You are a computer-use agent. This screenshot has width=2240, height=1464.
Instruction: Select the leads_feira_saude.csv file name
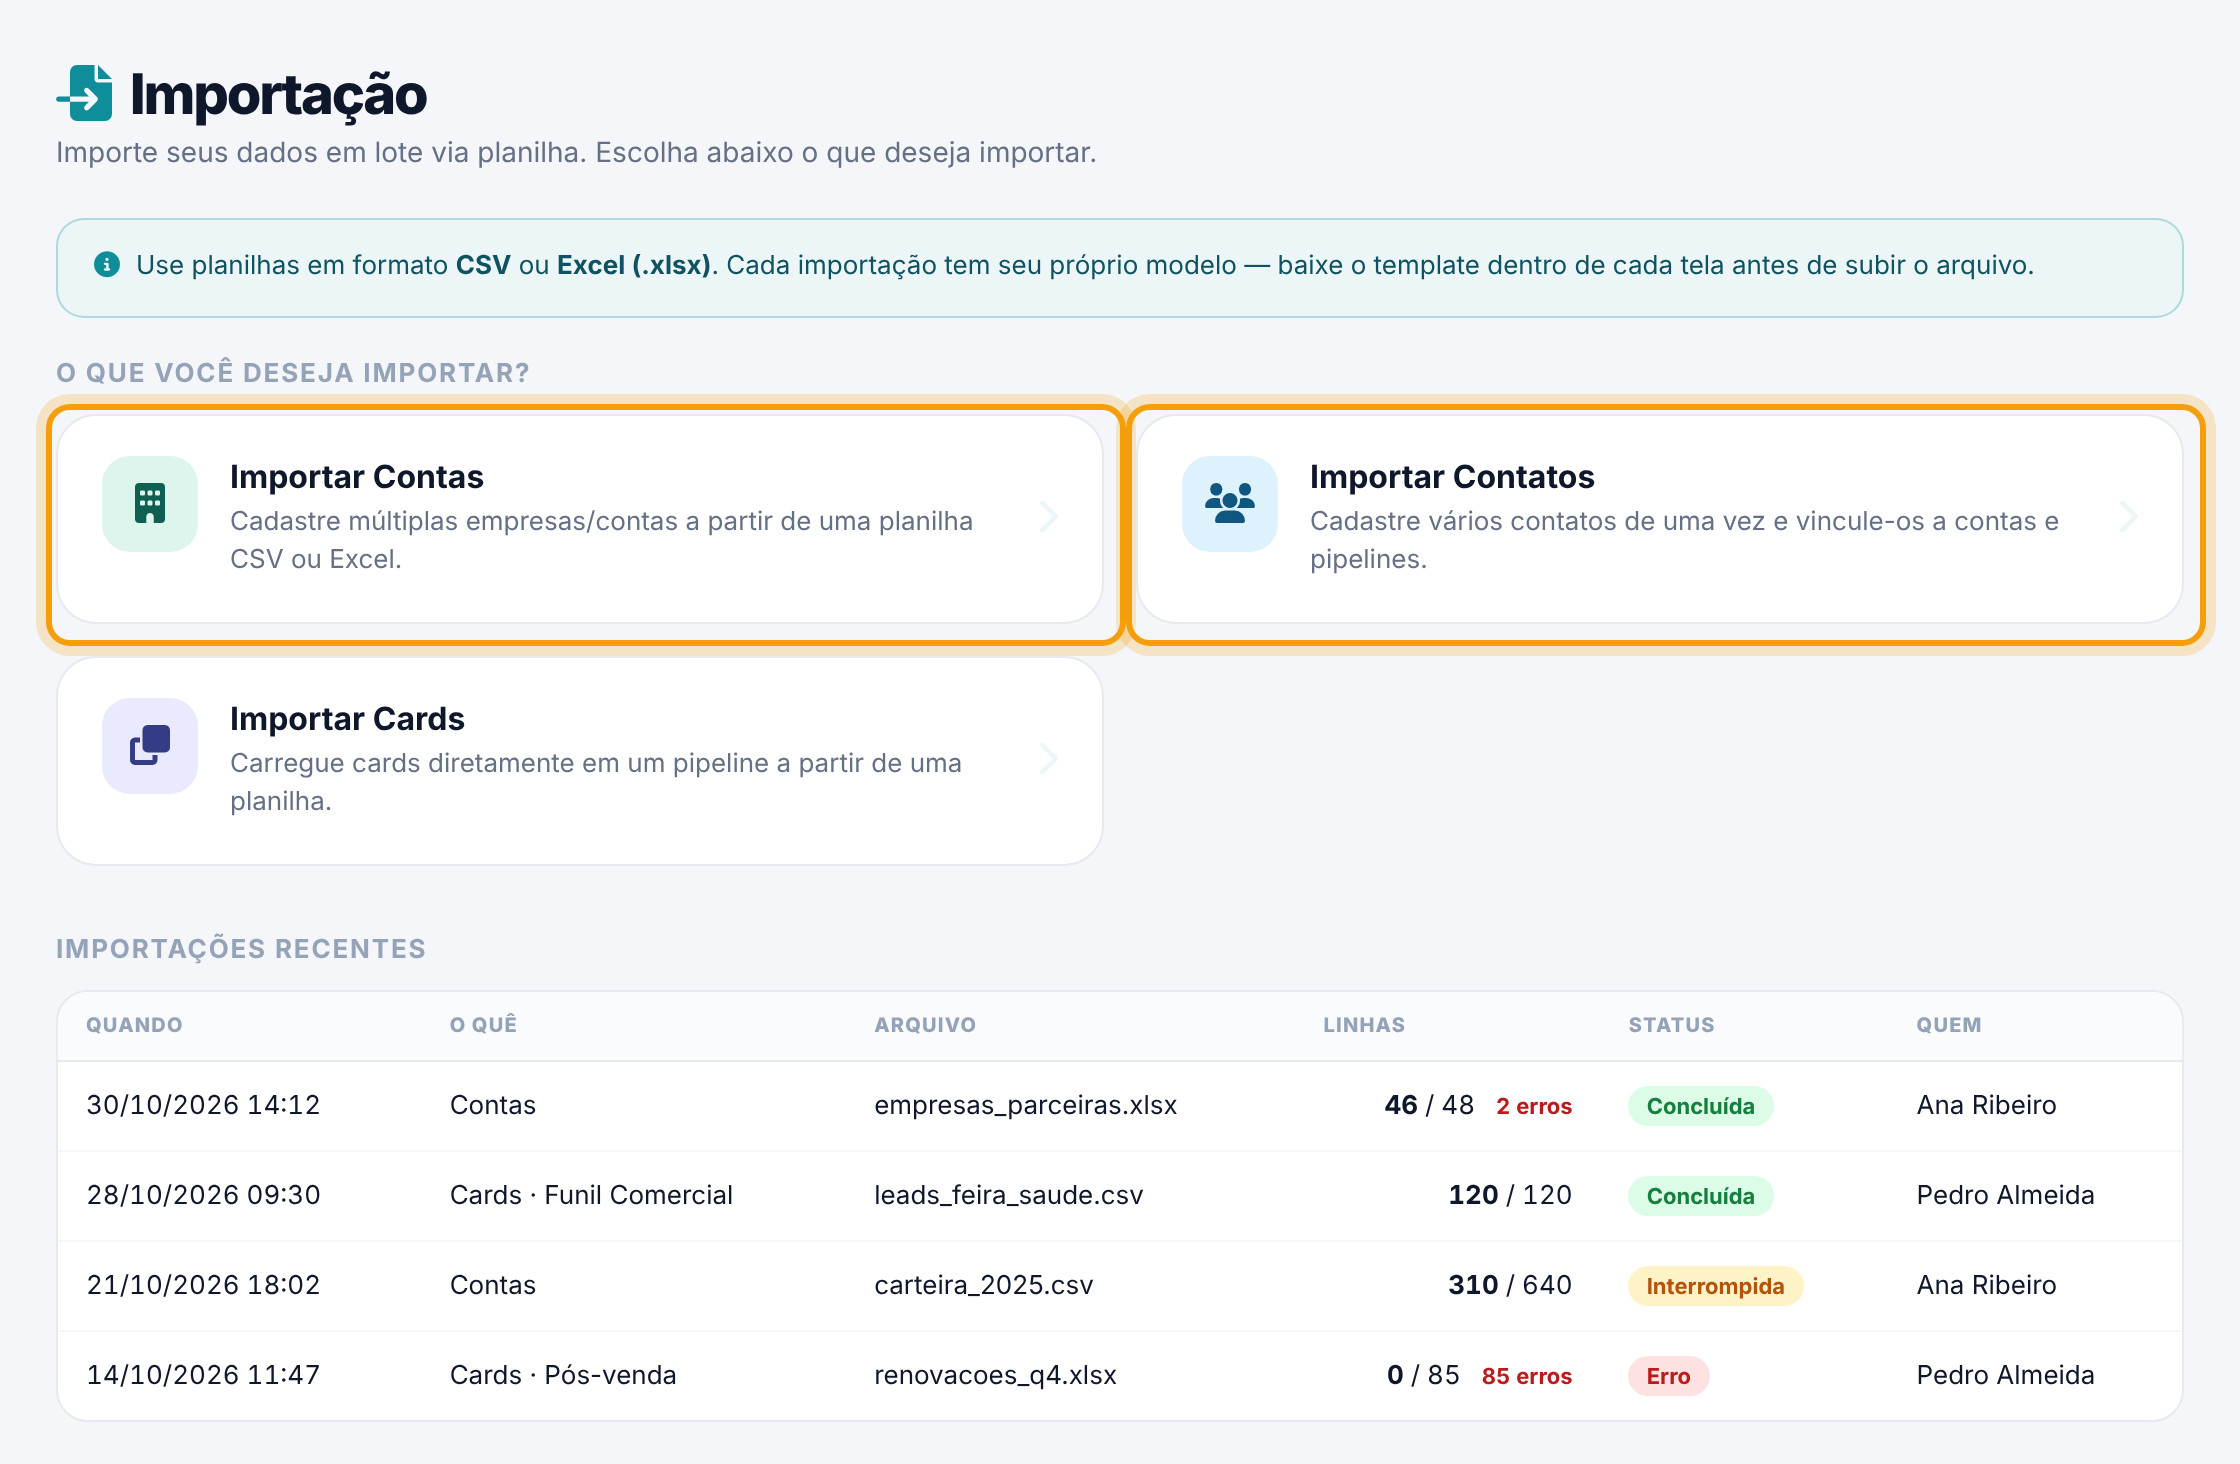point(1008,1195)
